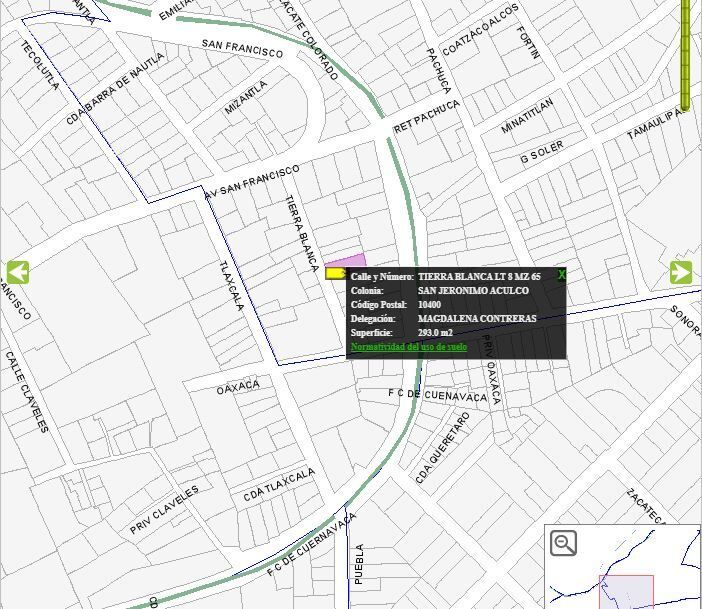
Task: Click the green vertical zoom slider bar
Action: 685,54
